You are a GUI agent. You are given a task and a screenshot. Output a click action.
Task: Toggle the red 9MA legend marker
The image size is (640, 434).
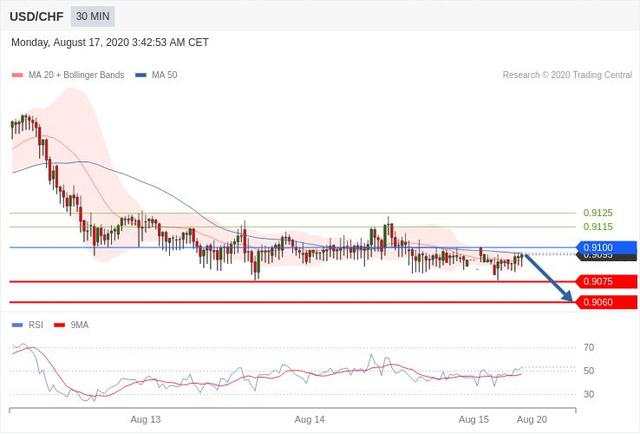click(60, 325)
